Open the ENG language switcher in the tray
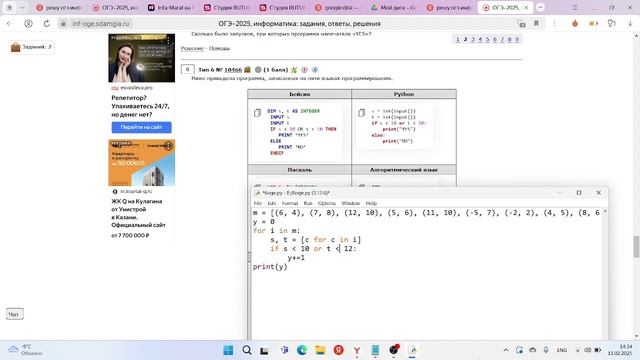The height and width of the screenshot is (360, 640). [x=562, y=350]
